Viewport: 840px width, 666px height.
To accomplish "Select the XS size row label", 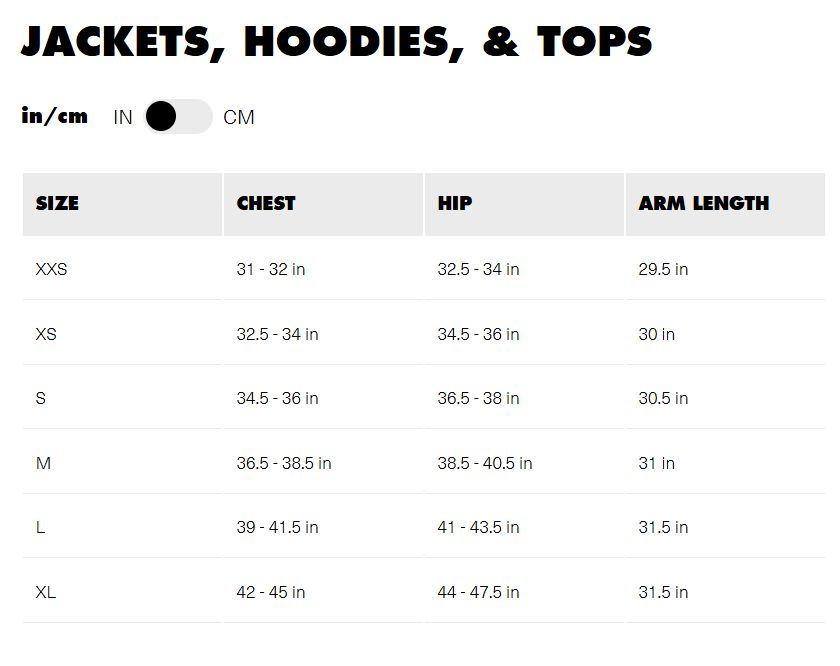I will [46, 334].
